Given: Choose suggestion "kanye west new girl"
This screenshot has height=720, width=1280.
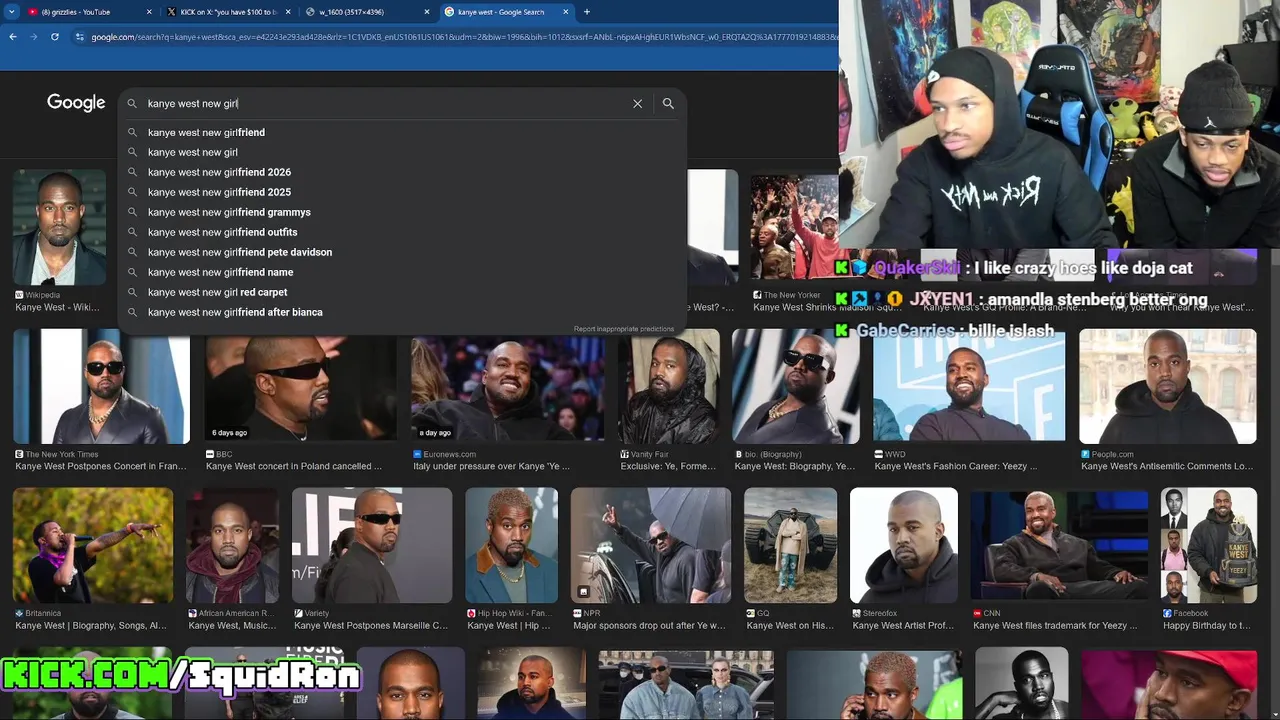Looking at the screenshot, I should 192,152.
